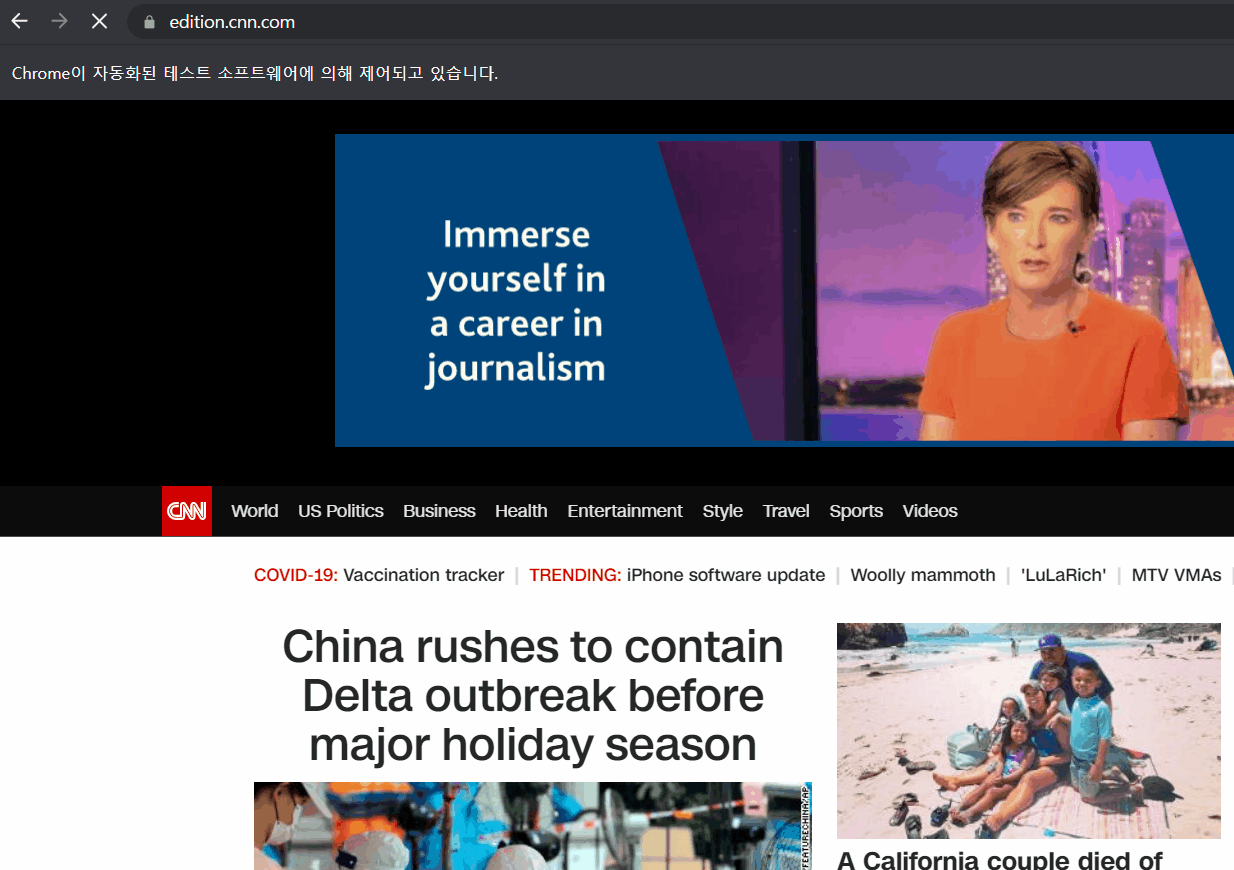1234x870 pixels.
Task: Open the Health section
Action: pyautogui.click(x=521, y=511)
